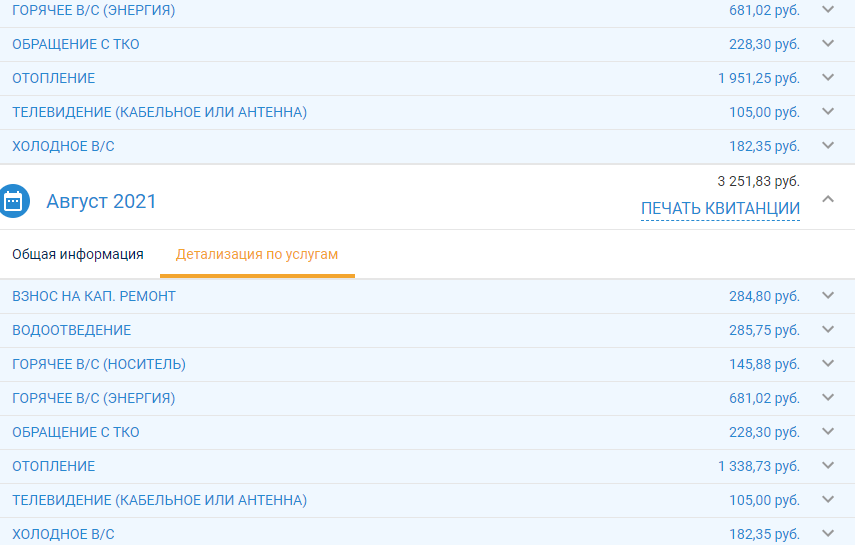
Task: Expand top ОБРАЩЕНИЕ С ТКО chevron
Action: 828,44
